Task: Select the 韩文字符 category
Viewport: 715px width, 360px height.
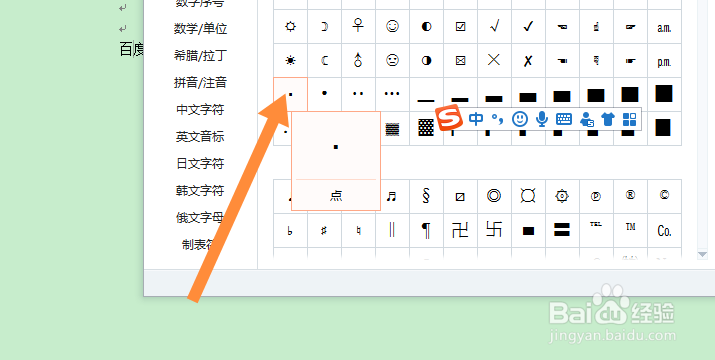Action: click(x=200, y=191)
